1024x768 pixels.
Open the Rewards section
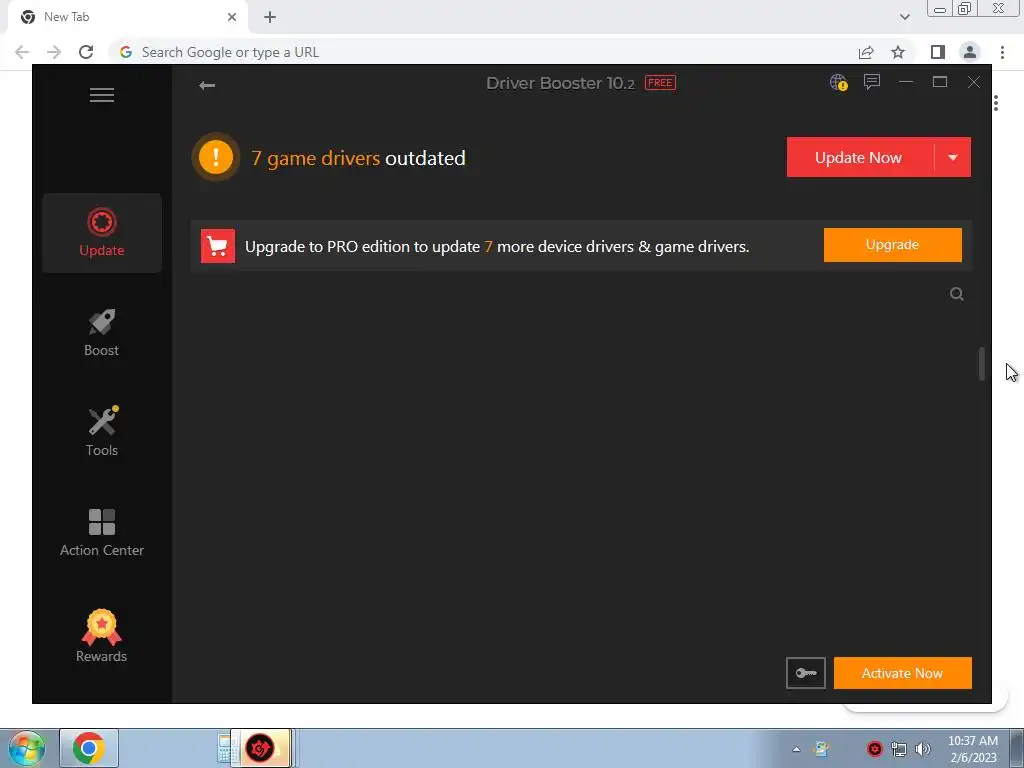102,636
